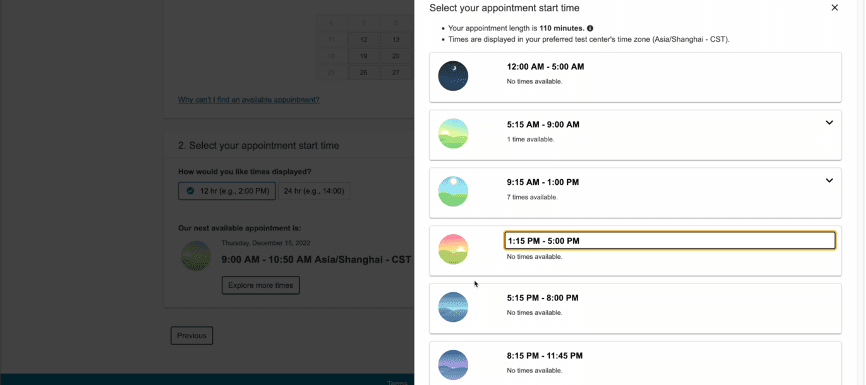Click the night moon icon for 12:00 AM slot
The image size is (866, 385).
pos(453,76)
